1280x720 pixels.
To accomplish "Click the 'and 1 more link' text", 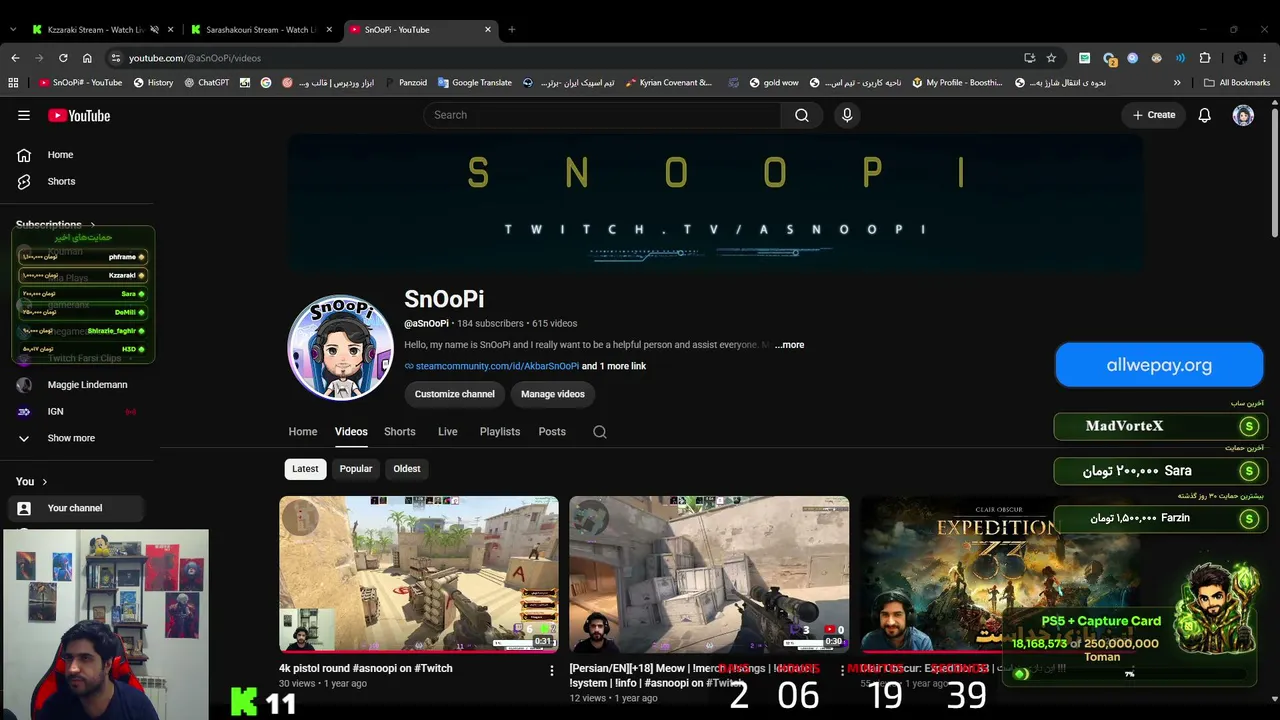I will point(614,366).
